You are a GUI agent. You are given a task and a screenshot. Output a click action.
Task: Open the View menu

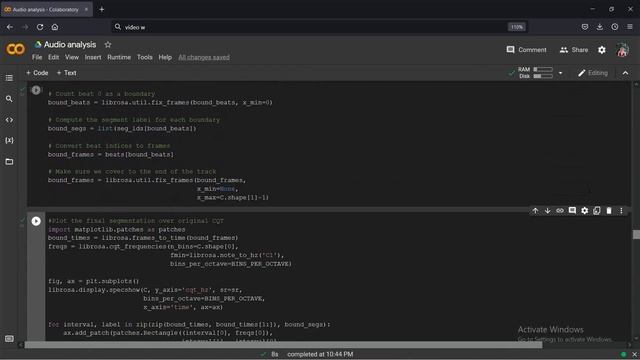tap(72, 57)
